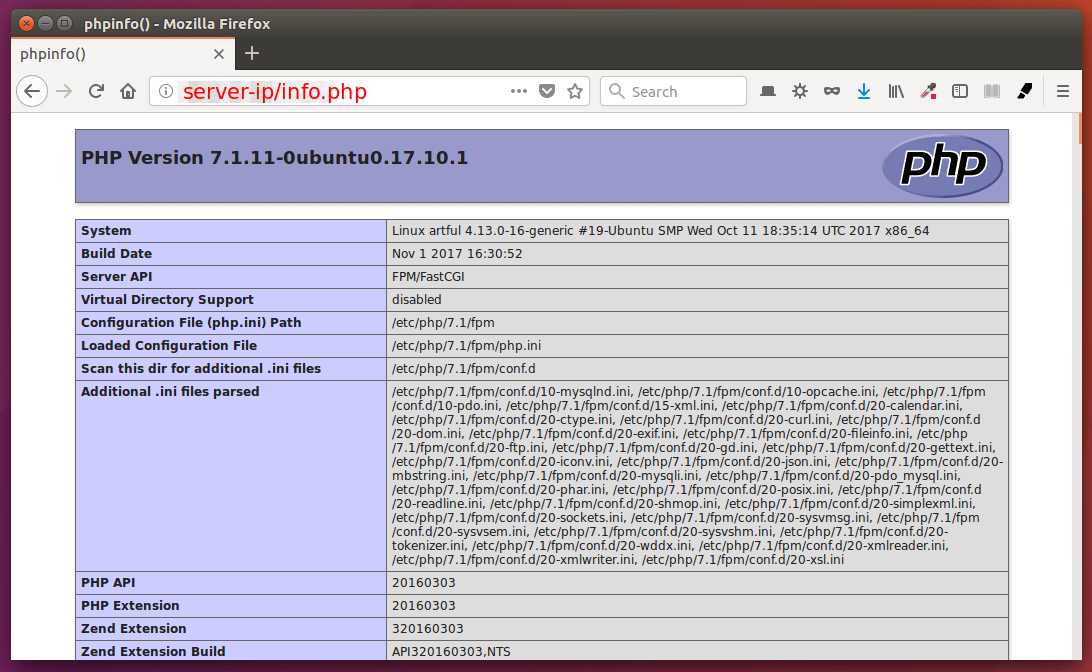Image resolution: width=1092 pixels, height=672 pixels.
Task: Open the Library view icon
Action: (x=896, y=92)
